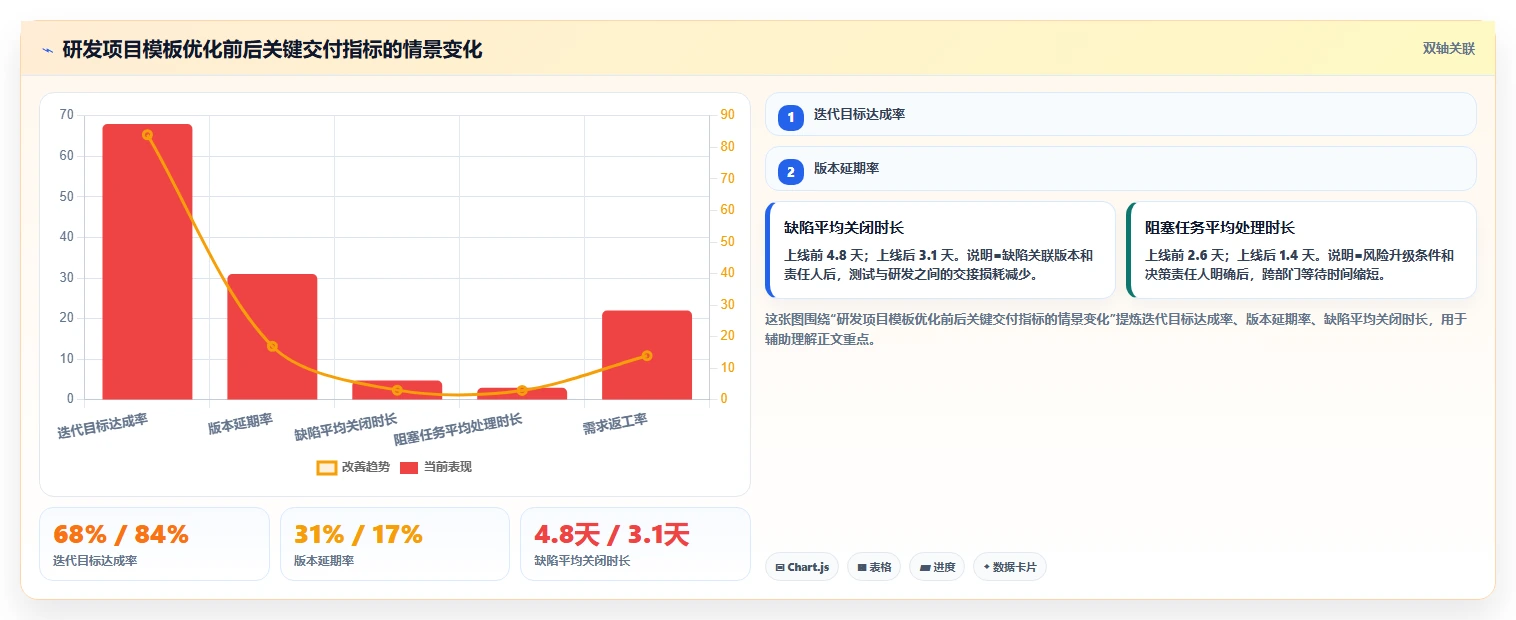Click the left axis value 70
Viewport: 1516px width, 620px height.
(x=66, y=115)
